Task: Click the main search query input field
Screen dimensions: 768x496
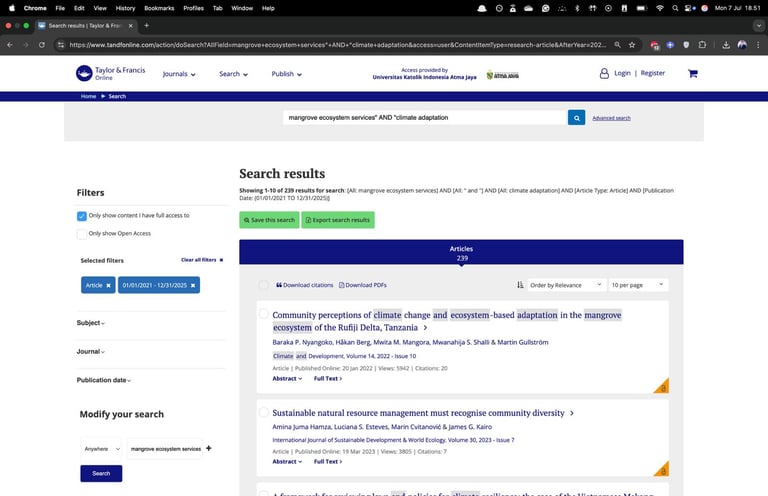Action: 425,118
